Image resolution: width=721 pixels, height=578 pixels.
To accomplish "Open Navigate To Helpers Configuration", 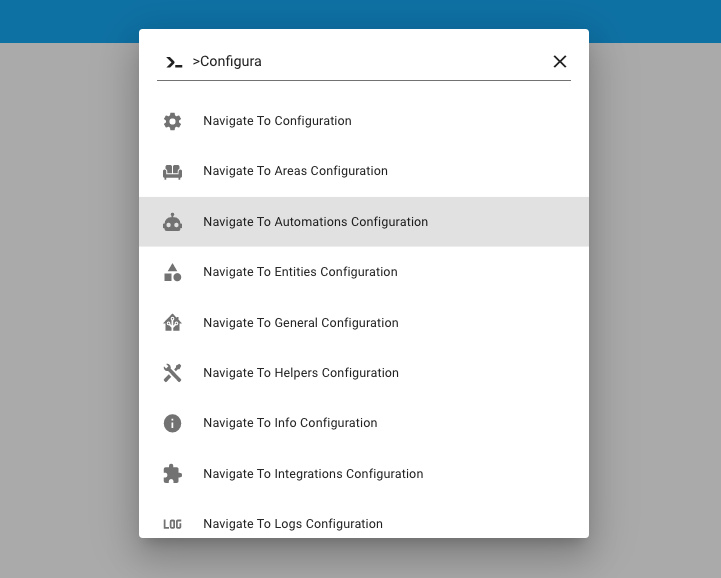I will coord(300,373).
